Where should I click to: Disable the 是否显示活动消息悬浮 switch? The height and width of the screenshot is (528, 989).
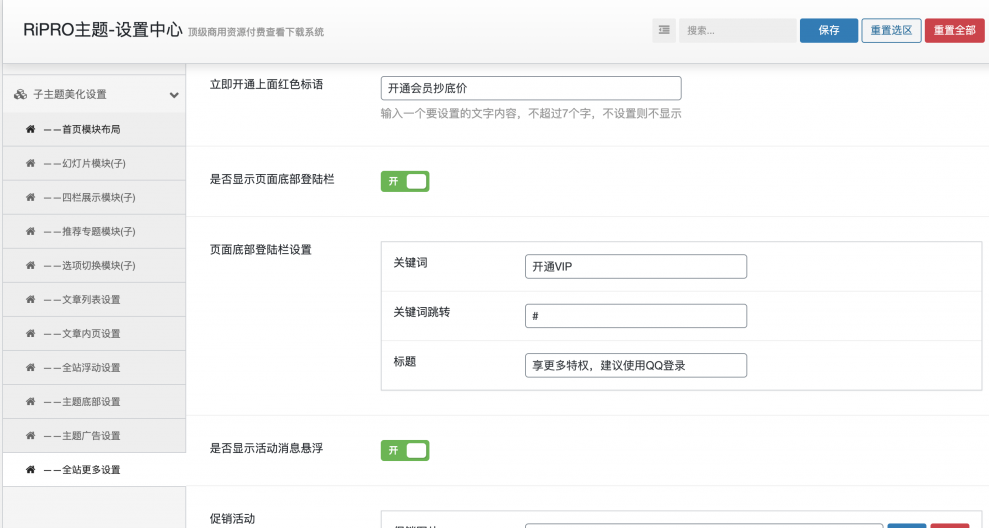click(x=404, y=450)
